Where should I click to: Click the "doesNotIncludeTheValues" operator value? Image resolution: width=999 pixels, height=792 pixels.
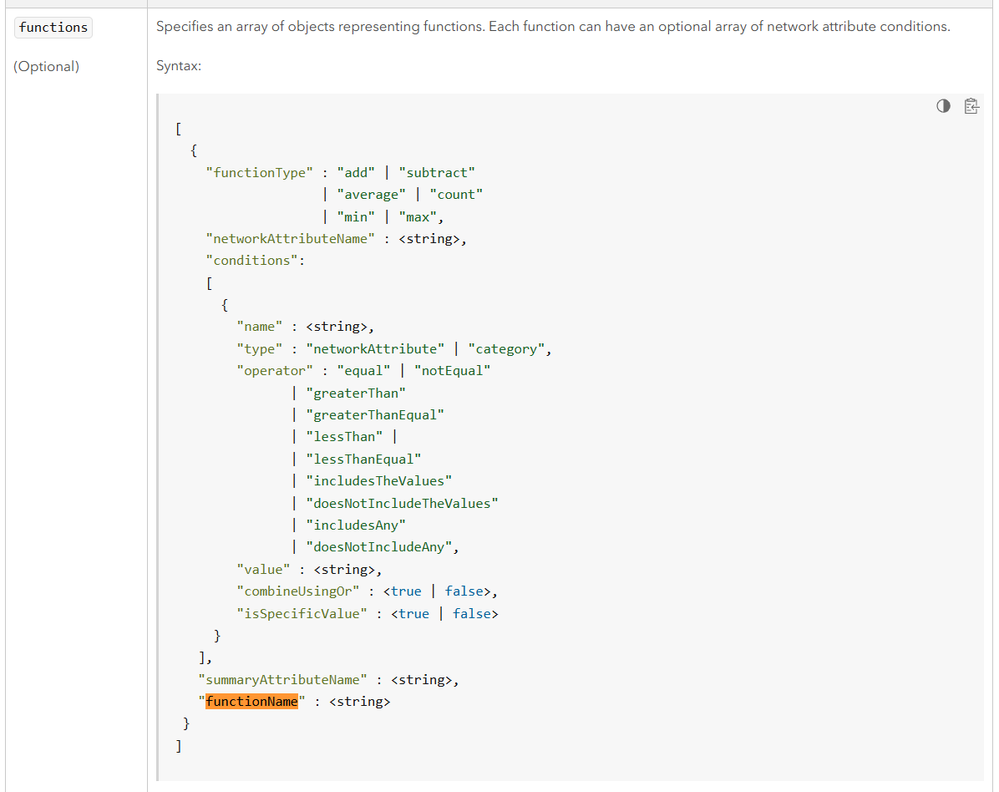402,503
